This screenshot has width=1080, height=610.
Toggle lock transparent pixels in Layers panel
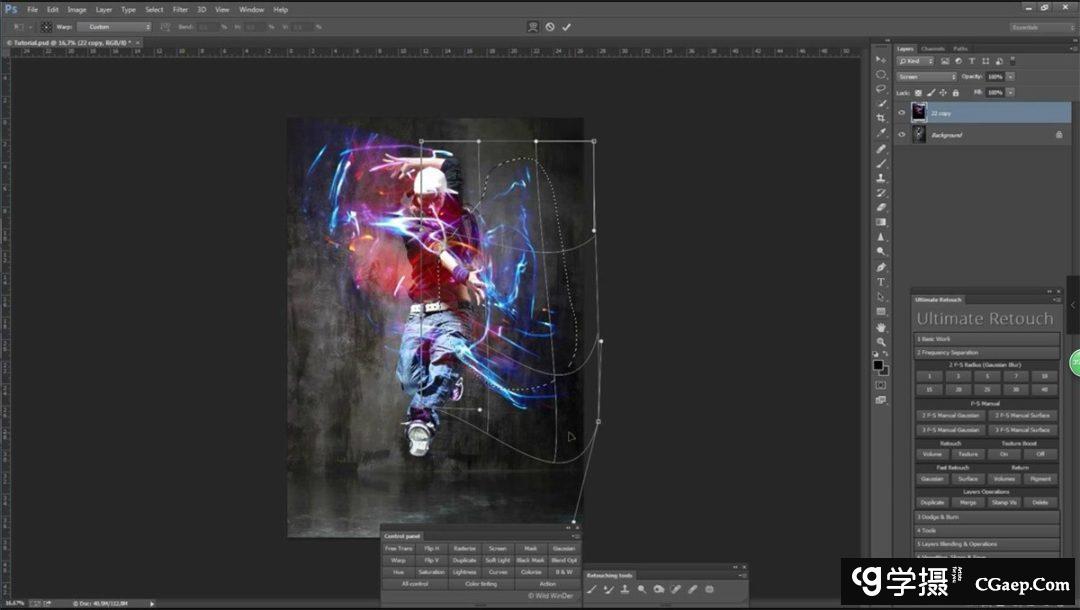point(918,92)
